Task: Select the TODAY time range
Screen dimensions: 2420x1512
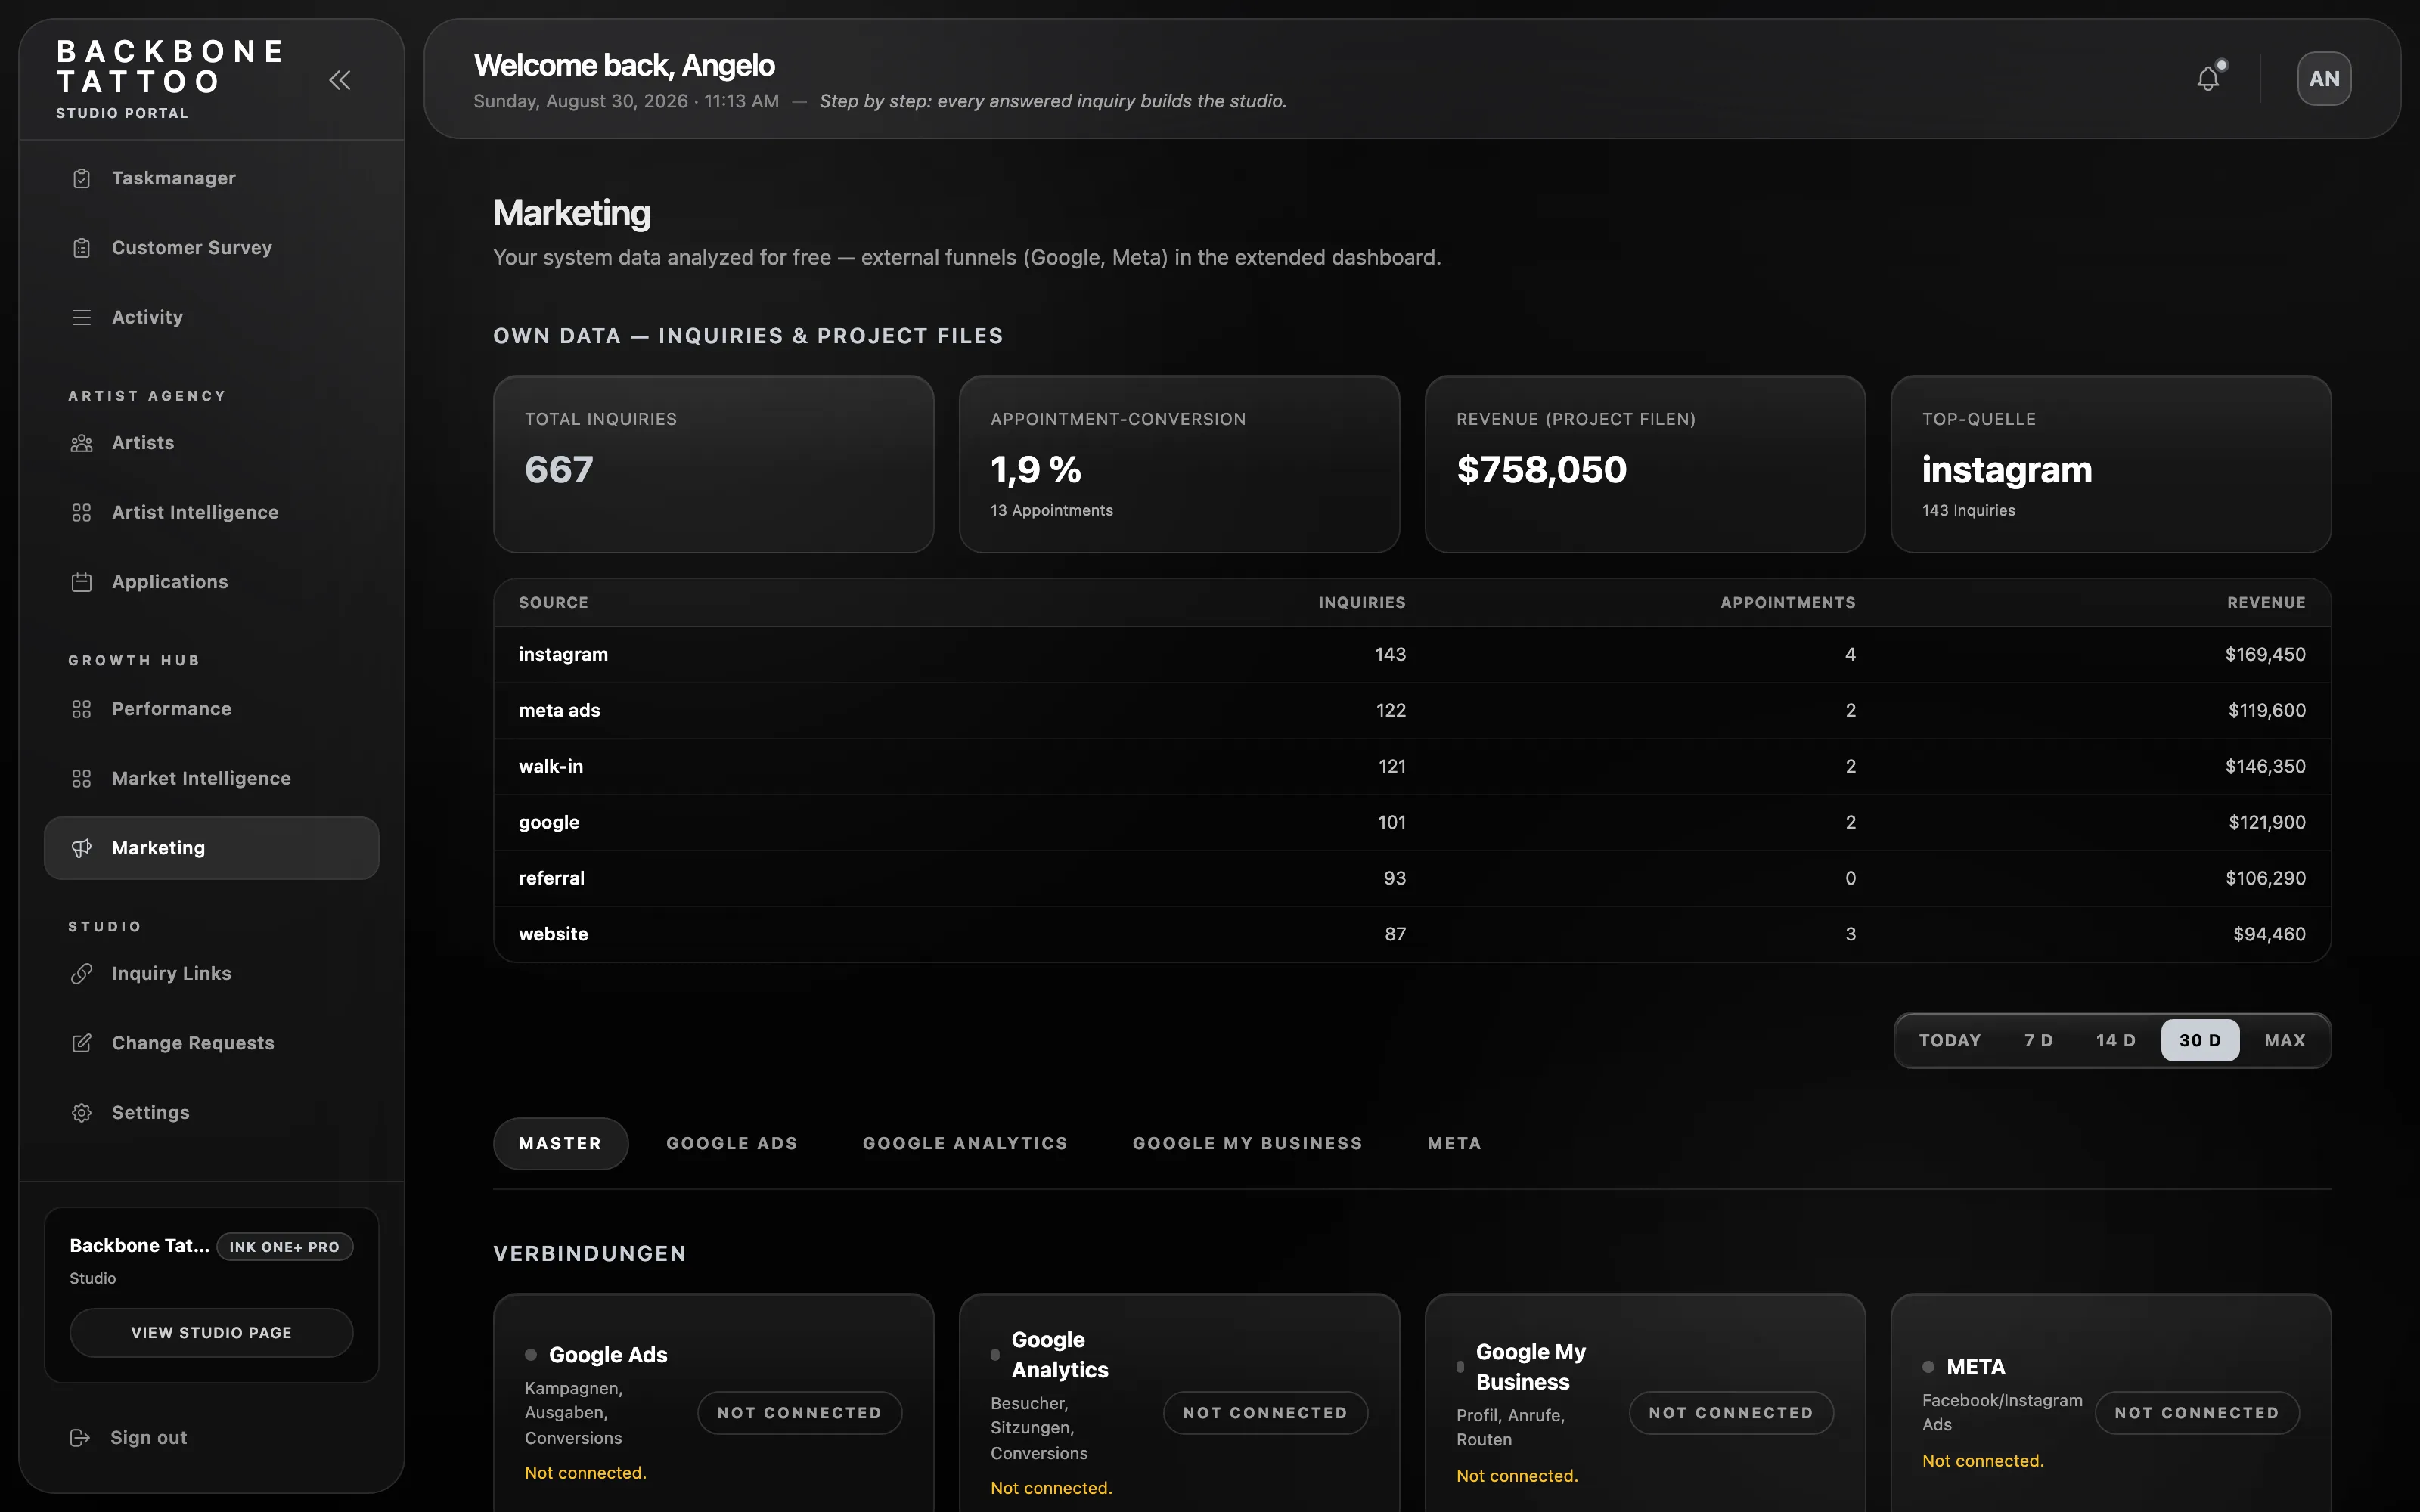Action: 1950,1040
